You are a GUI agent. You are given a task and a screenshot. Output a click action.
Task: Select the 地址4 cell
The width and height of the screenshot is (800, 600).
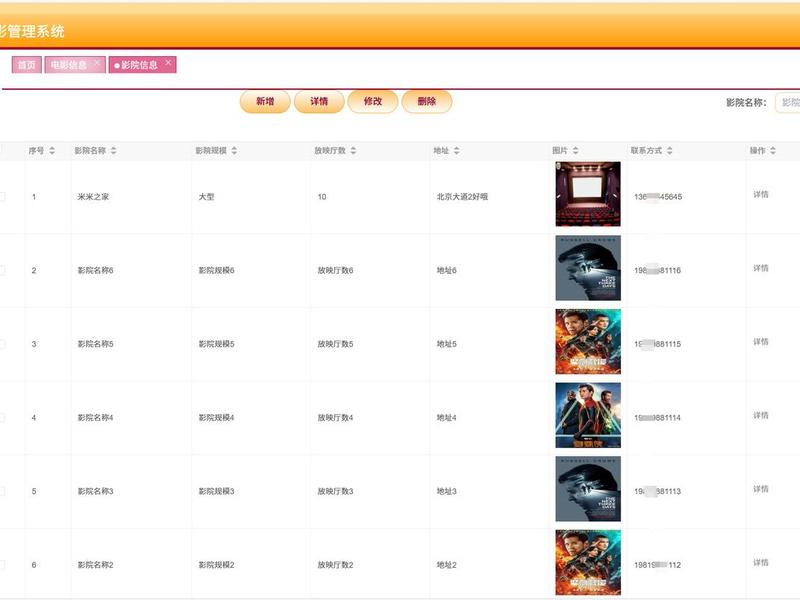446,417
